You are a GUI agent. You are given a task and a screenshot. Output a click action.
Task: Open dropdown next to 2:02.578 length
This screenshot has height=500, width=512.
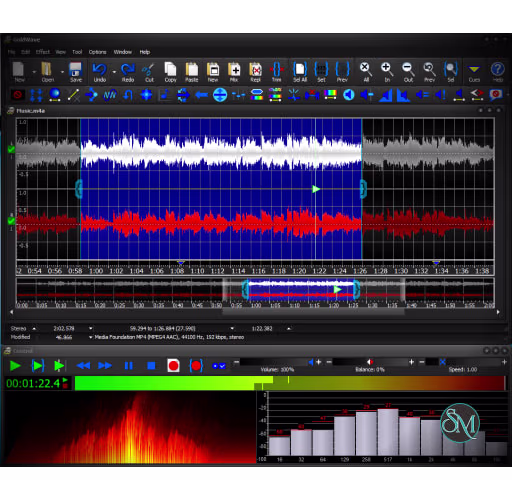(91, 329)
